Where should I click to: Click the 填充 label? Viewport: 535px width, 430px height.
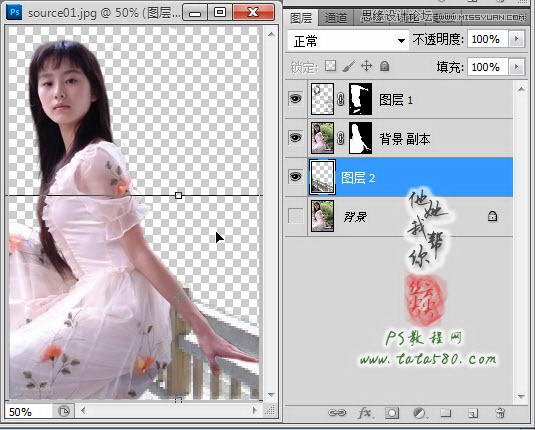point(450,67)
